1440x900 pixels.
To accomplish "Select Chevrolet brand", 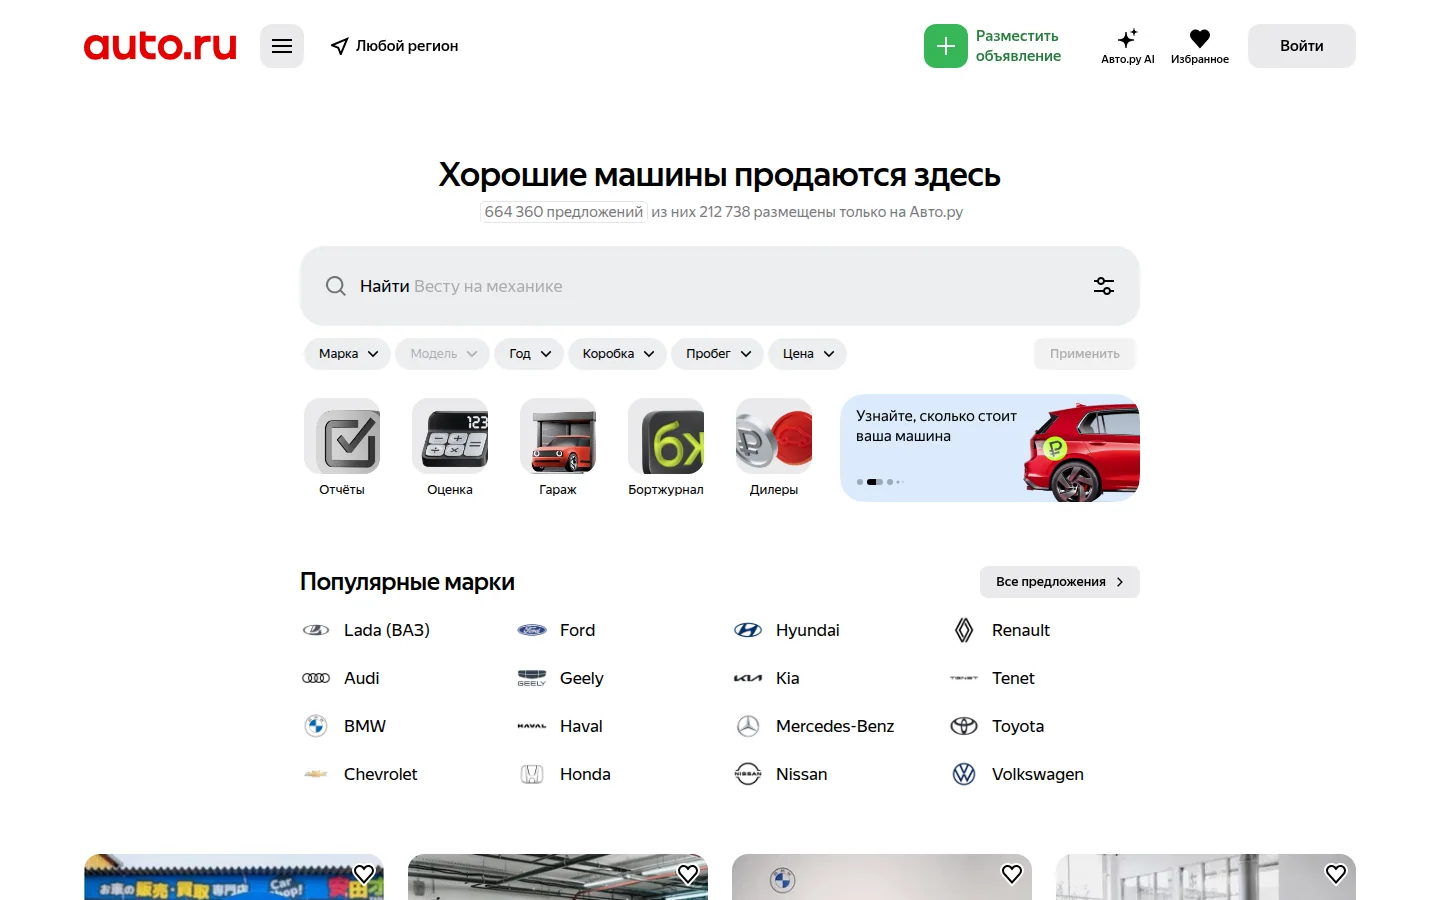I will tap(360, 774).
